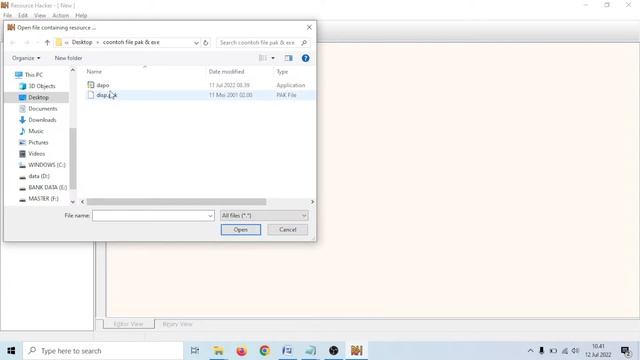The height and width of the screenshot is (360, 640).
Task: Click the refresh folder icon
Action: coord(206,42)
